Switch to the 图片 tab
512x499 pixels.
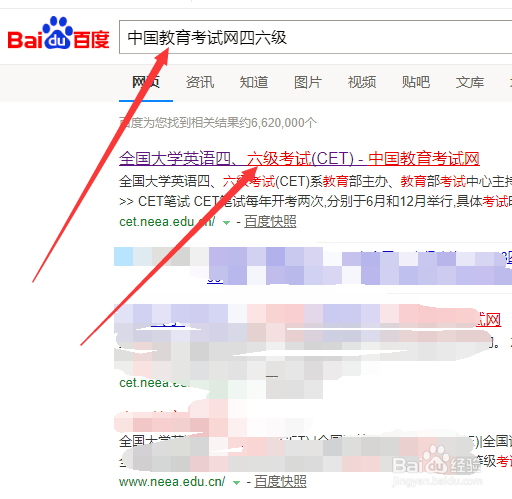coord(308,82)
